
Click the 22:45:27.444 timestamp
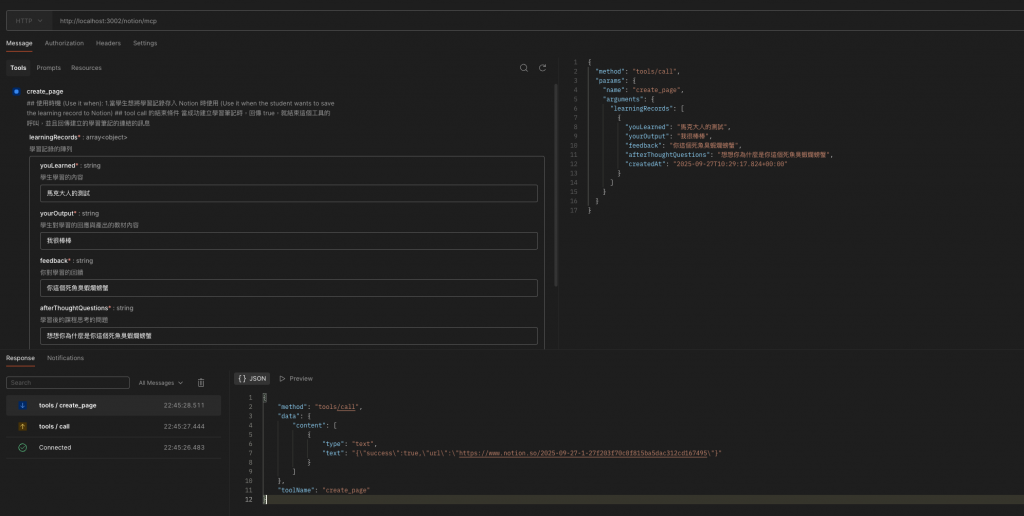[x=184, y=427]
